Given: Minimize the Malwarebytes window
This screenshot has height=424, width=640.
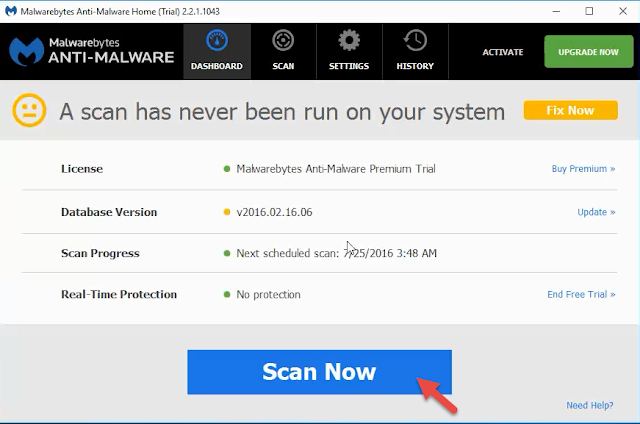Looking at the screenshot, I should tap(556, 11).
